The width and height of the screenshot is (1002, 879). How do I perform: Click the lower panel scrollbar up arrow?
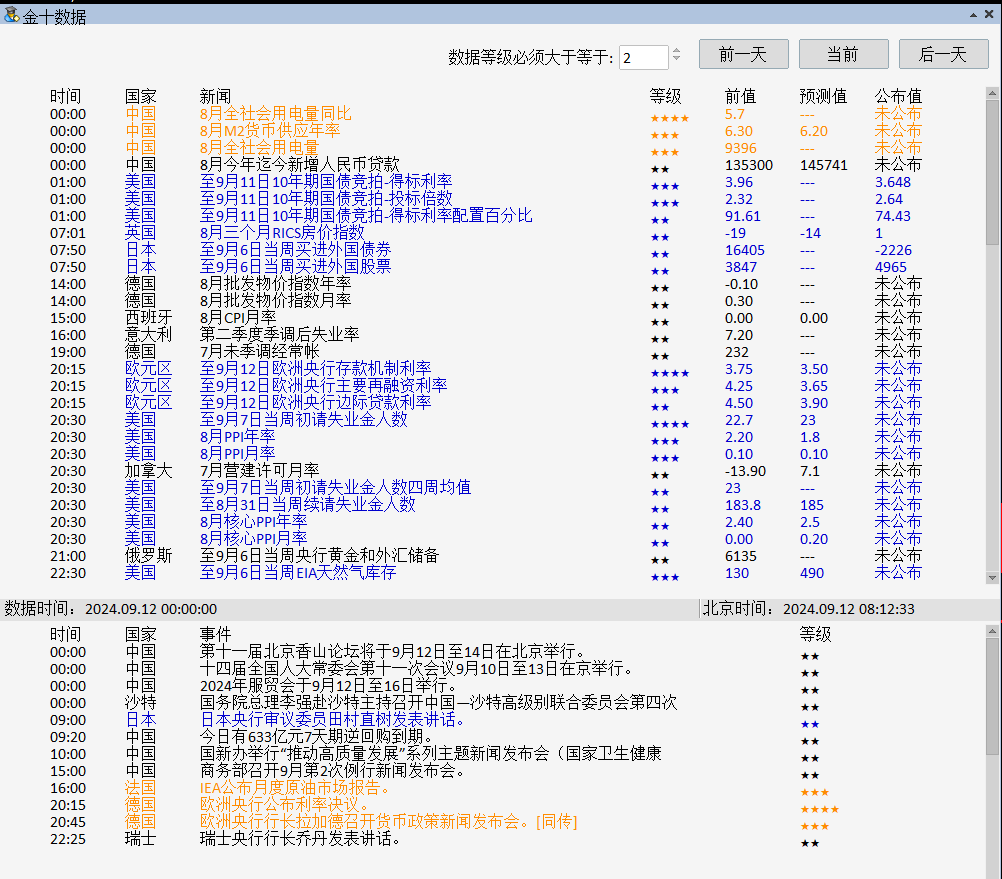tap(993, 633)
